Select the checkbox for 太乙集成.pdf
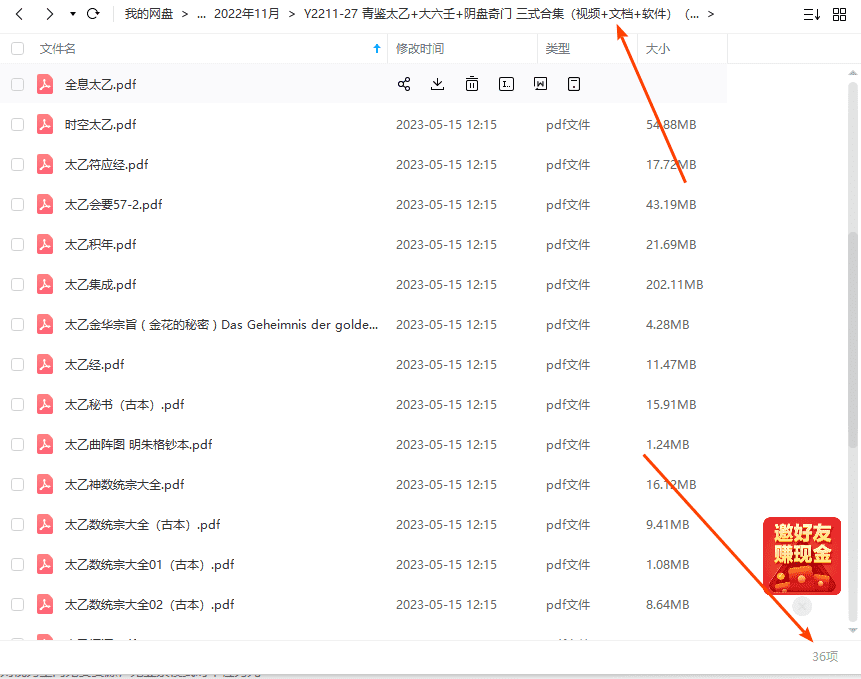This screenshot has width=861, height=679. [x=17, y=285]
